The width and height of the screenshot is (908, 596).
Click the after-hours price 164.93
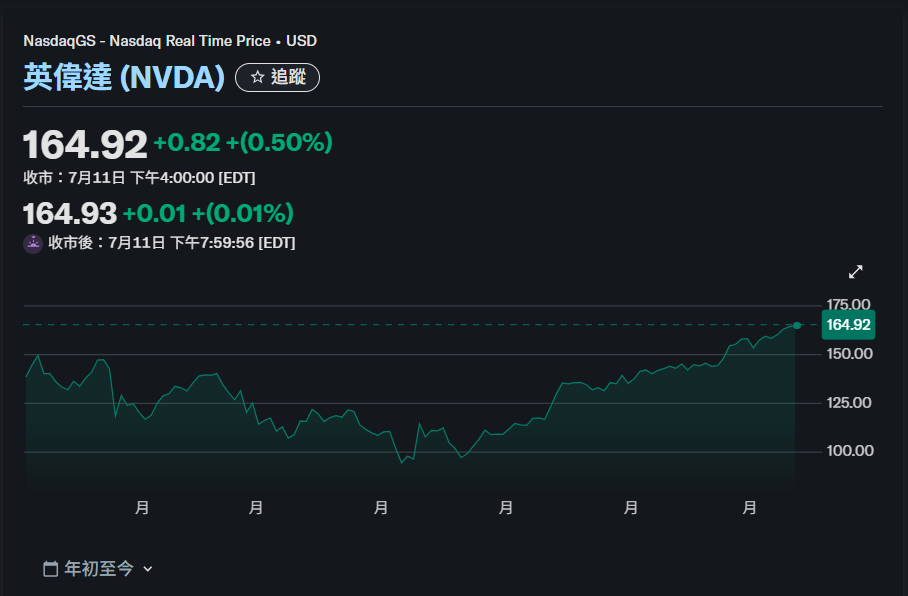tap(70, 214)
